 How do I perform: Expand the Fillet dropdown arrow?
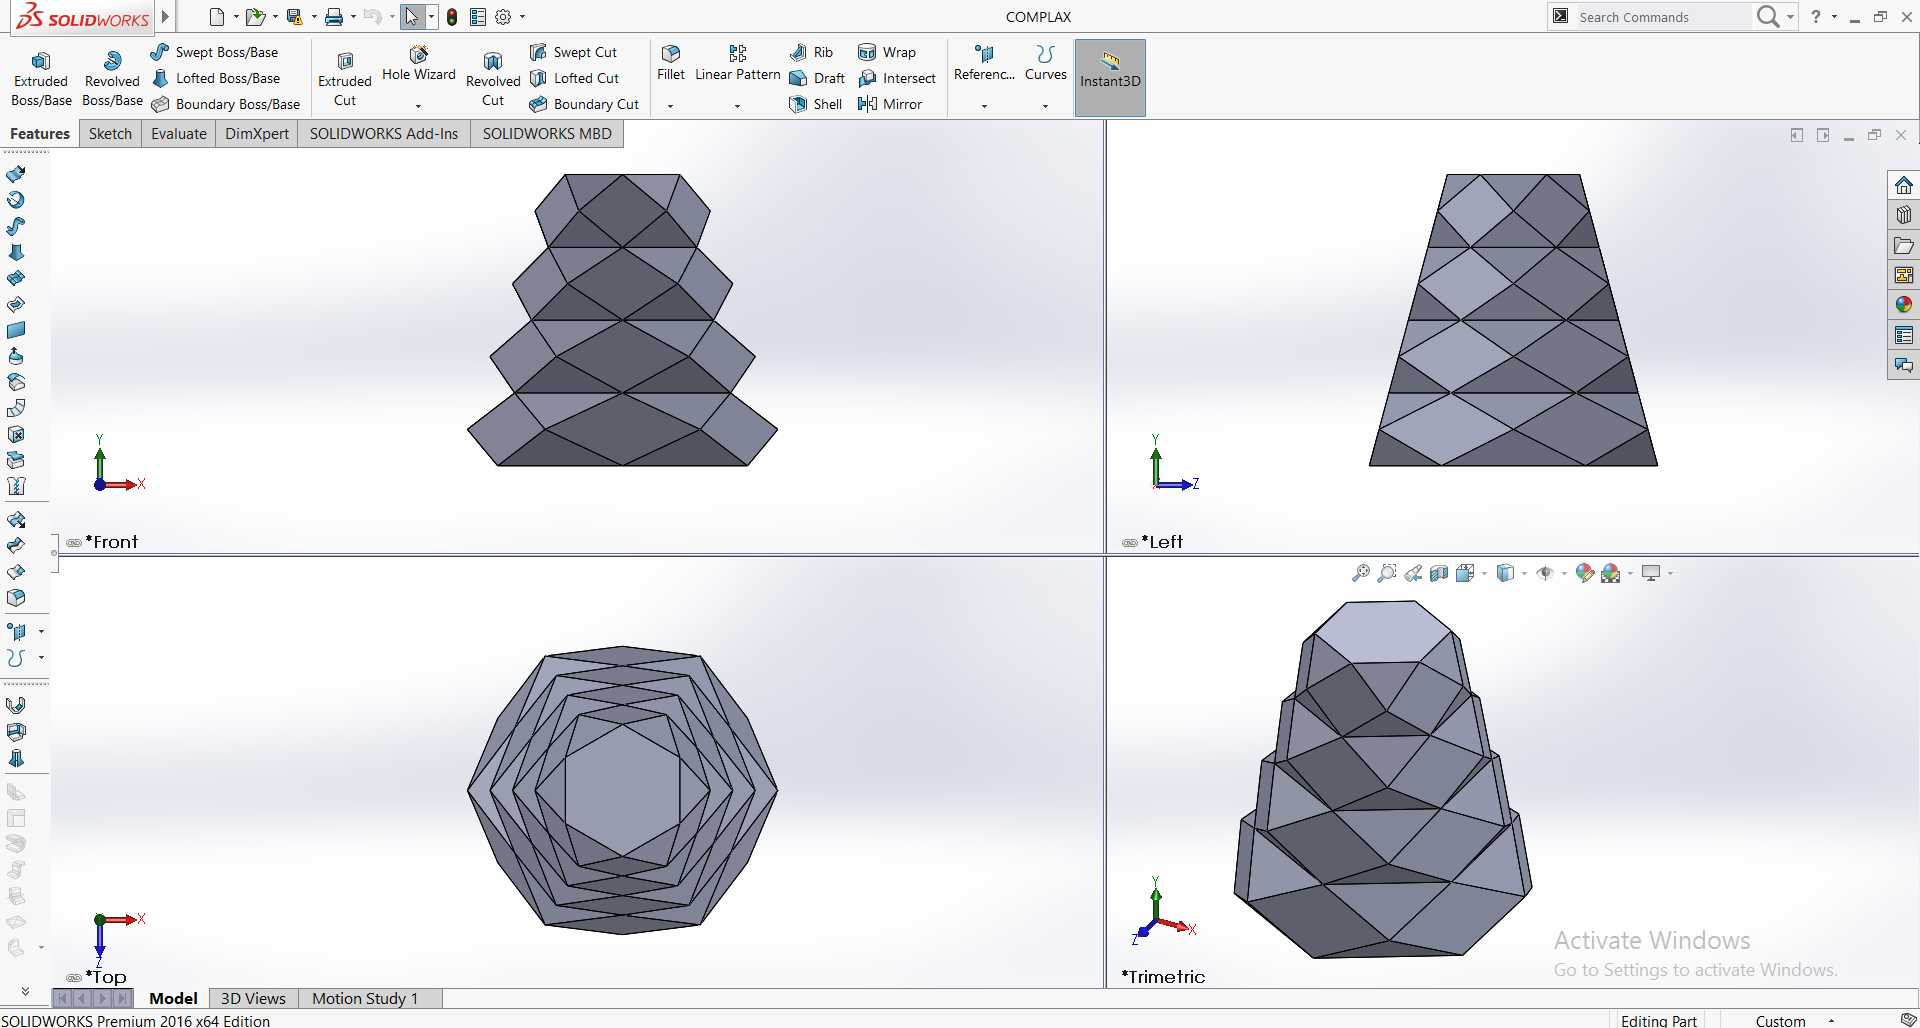pyautogui.click(x=671, y=106)
